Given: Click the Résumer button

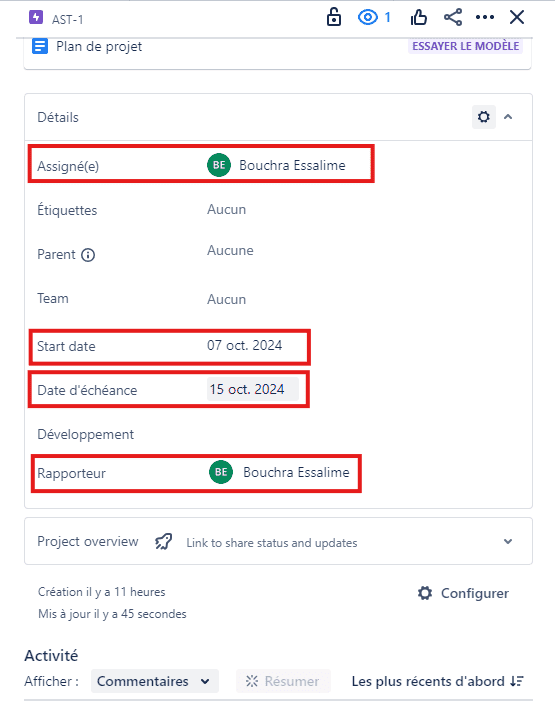Looking at the screenshot, I should (283, 681).
